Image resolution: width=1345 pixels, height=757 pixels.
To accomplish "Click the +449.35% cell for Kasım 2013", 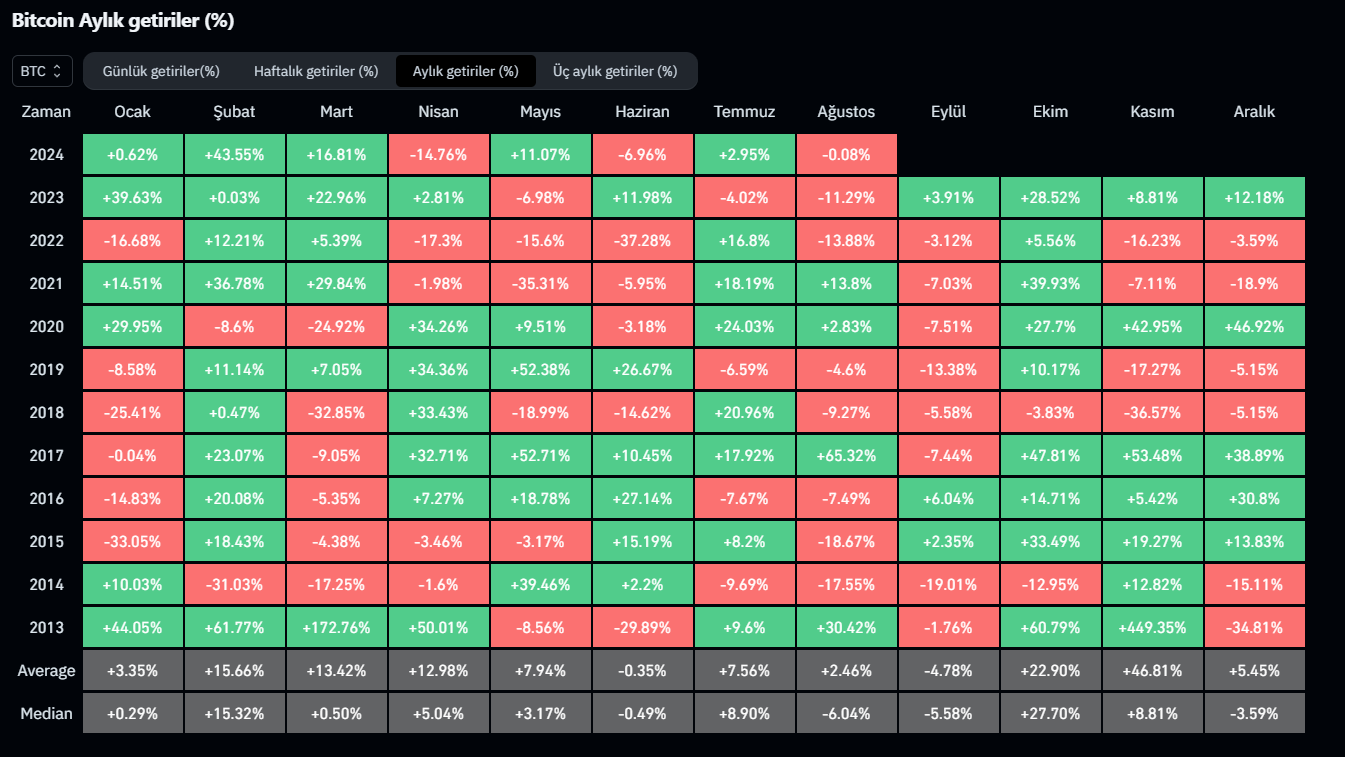I will (1152, 627).
